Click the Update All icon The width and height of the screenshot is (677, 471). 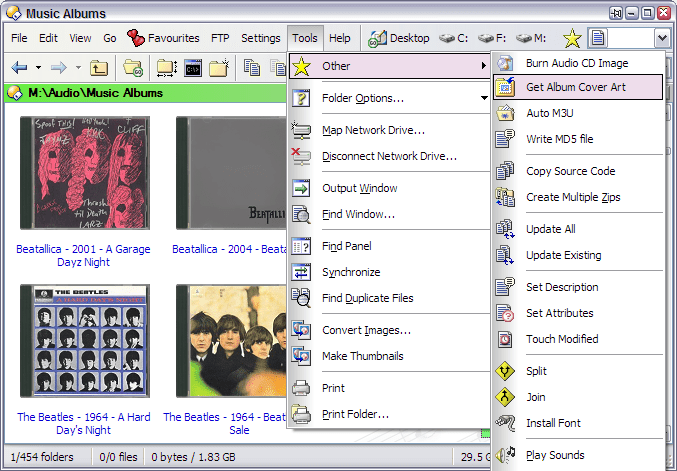click(505, 229)
